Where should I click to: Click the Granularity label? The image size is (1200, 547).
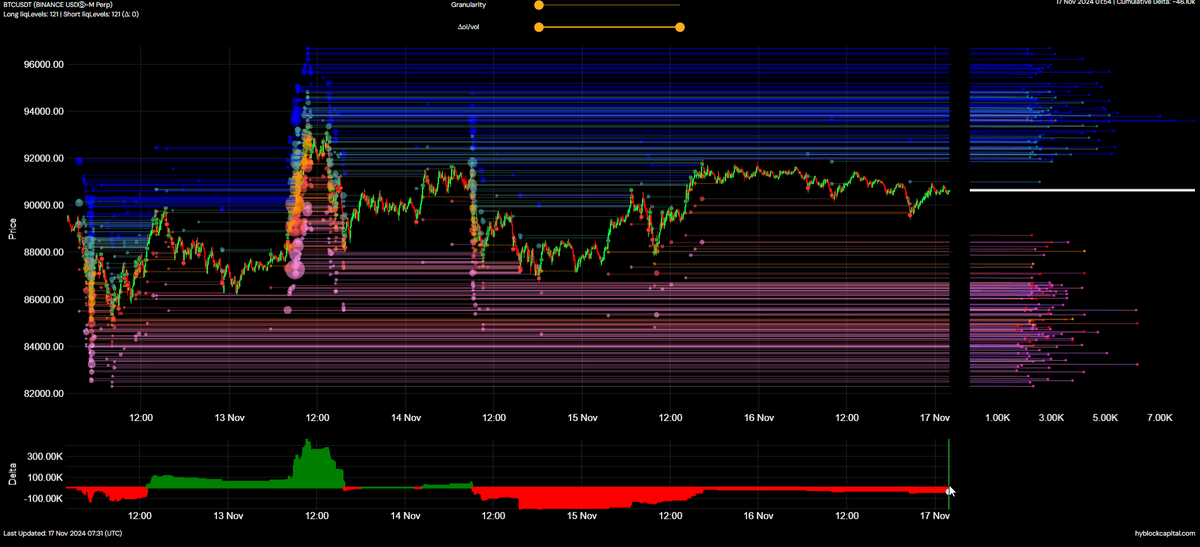tap(468, 5)
